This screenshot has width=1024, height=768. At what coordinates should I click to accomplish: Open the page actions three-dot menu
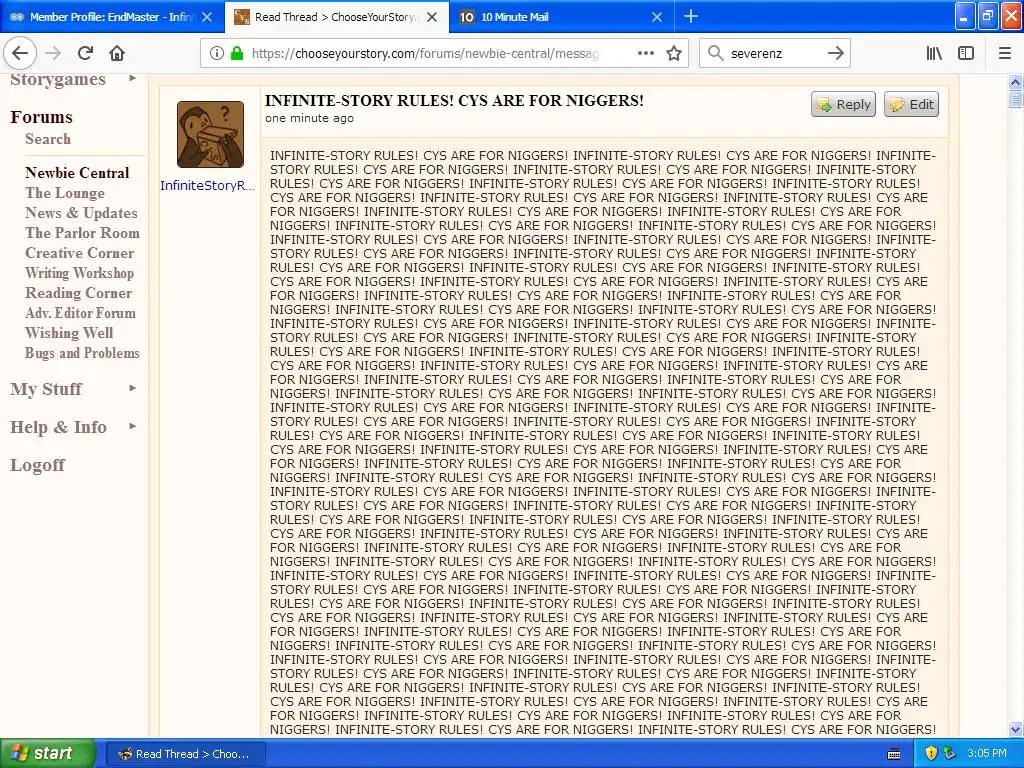[646, 53]
